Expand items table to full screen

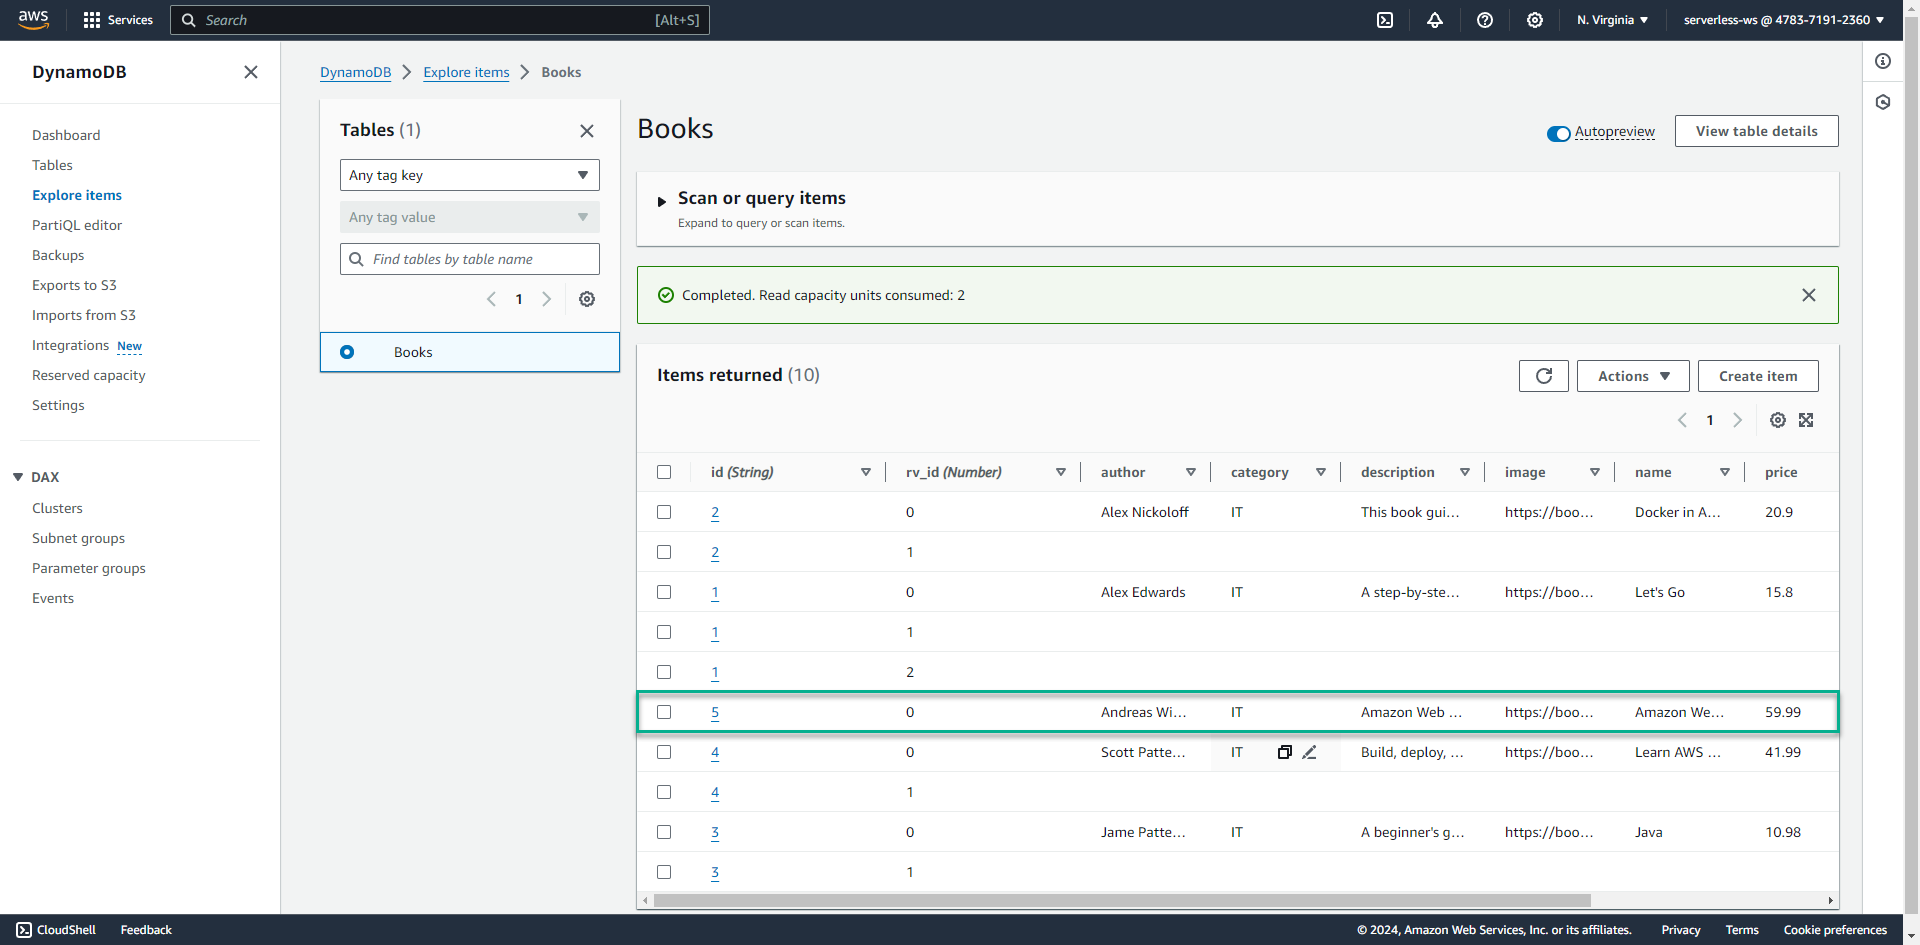1806,420
